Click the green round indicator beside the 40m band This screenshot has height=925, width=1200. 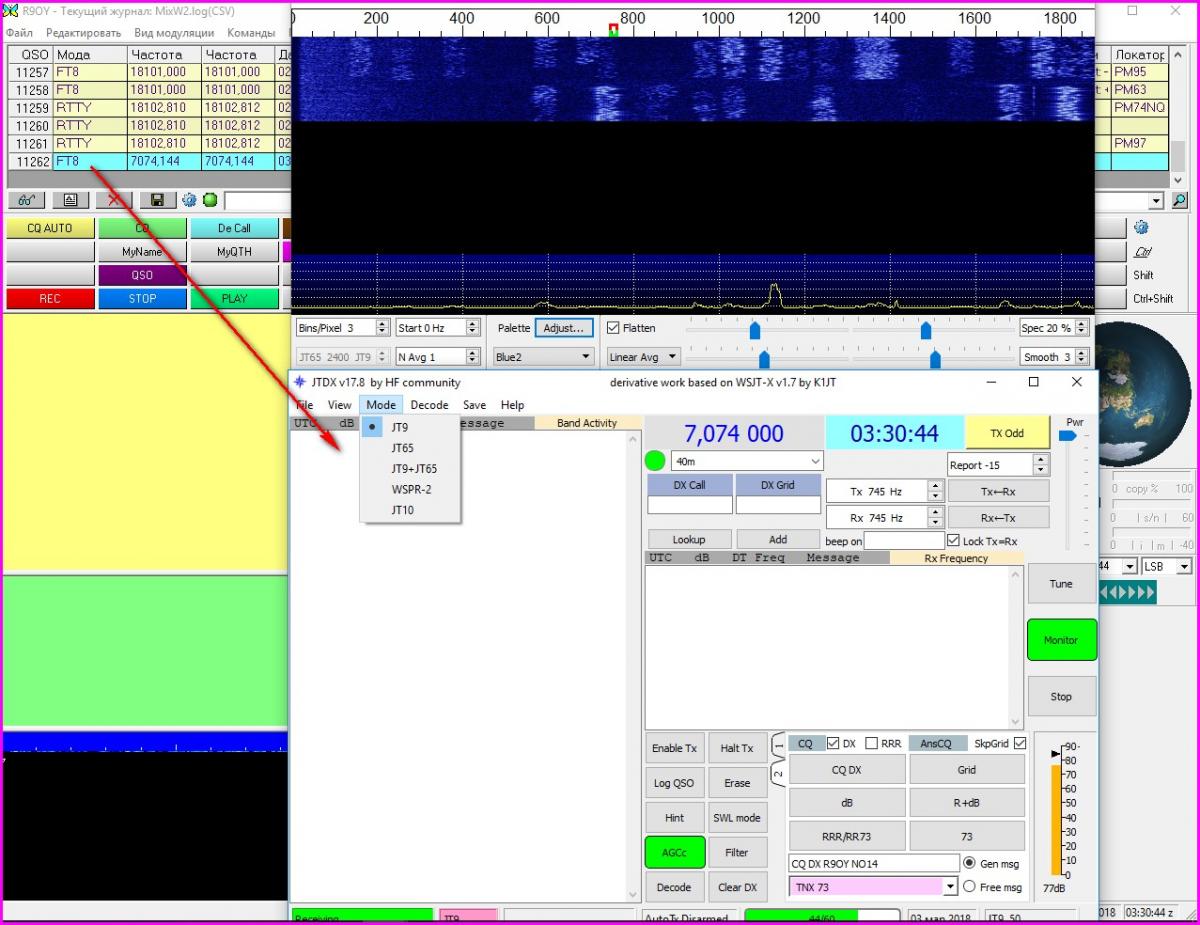click(655, 462)
